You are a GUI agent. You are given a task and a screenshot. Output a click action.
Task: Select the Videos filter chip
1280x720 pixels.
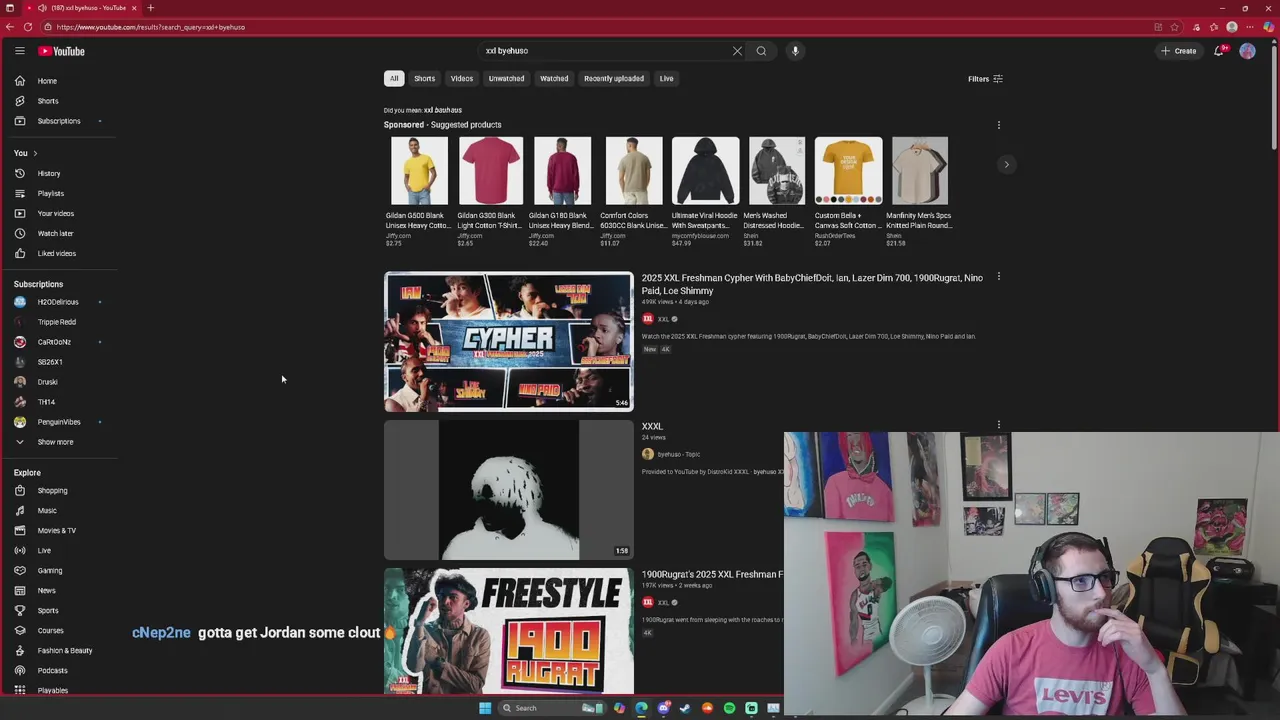[461, 78]
